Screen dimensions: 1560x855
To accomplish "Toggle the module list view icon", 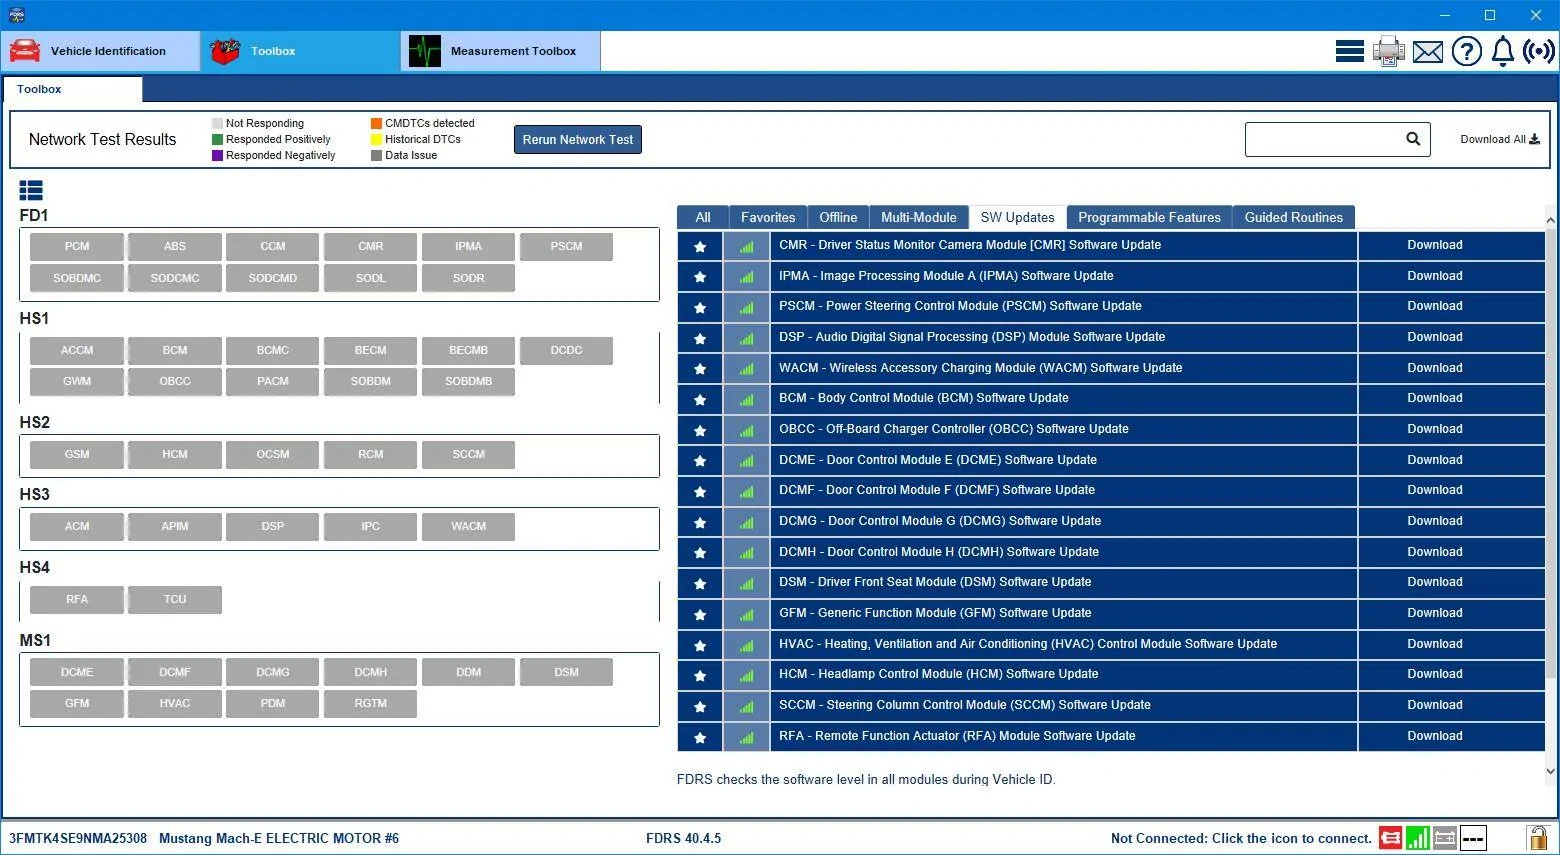I will click(31, 190).
